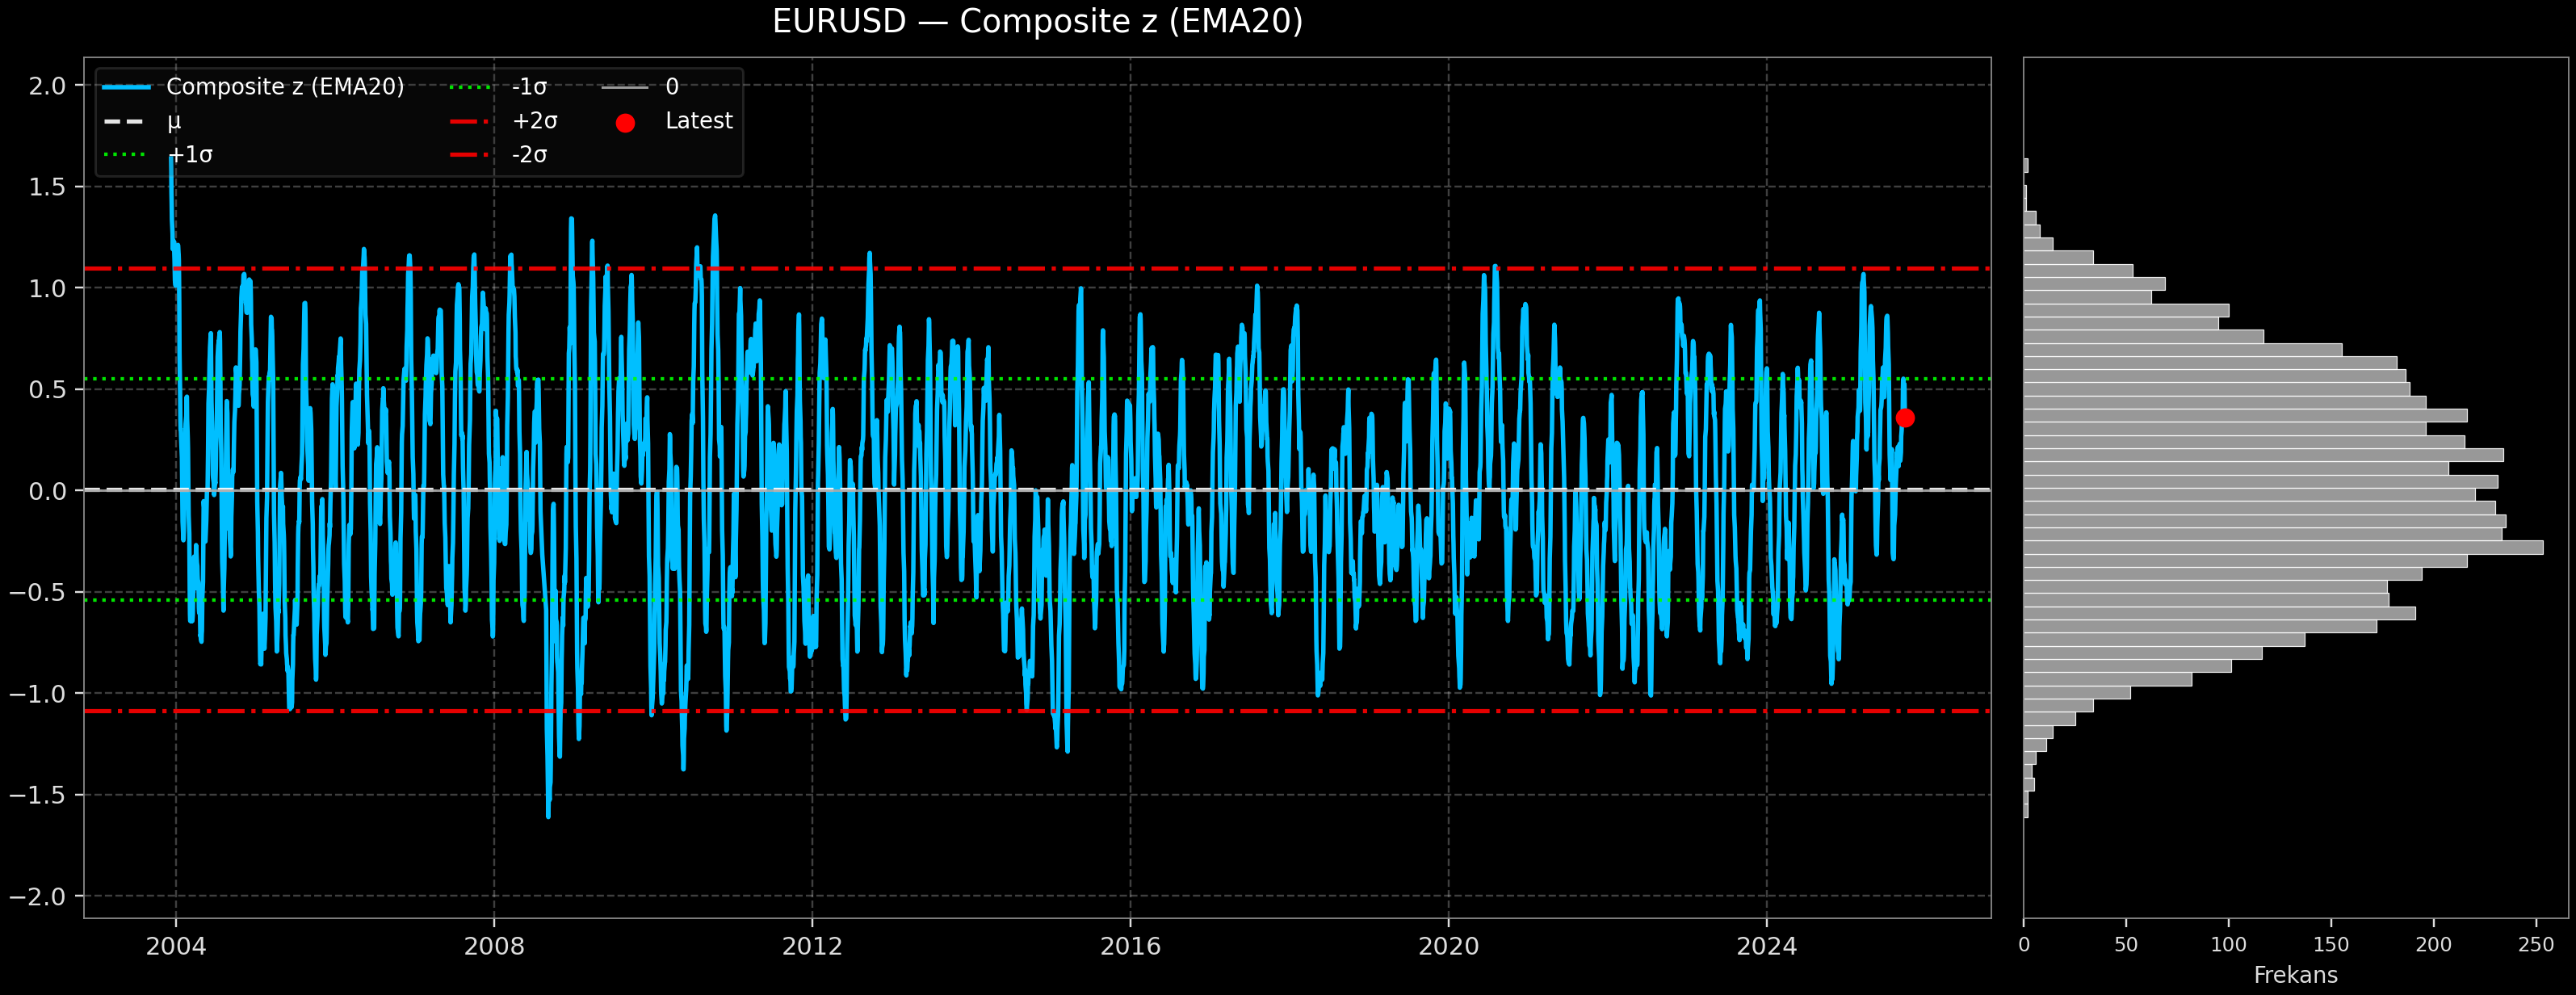Click the "0.0" y-axis tick label
This screenshot has height=995, width=2576.
click(x=47, y=491)
